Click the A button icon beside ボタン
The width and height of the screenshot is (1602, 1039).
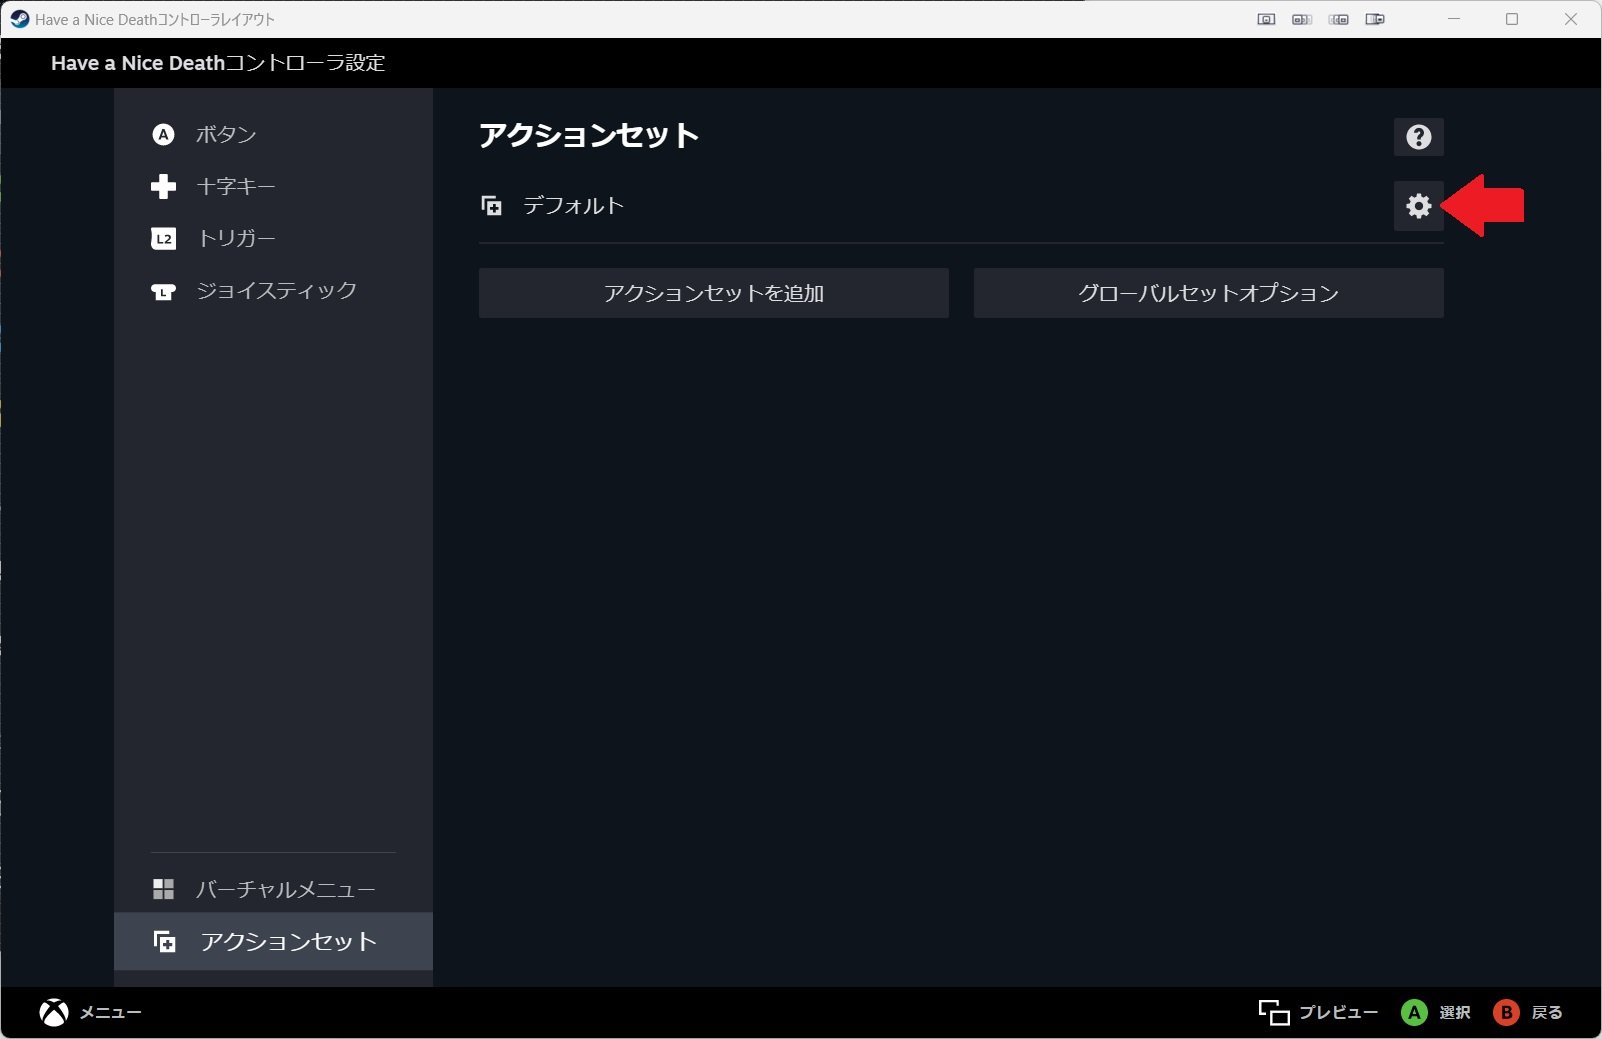pyautogui.click(x=163, y=134)
